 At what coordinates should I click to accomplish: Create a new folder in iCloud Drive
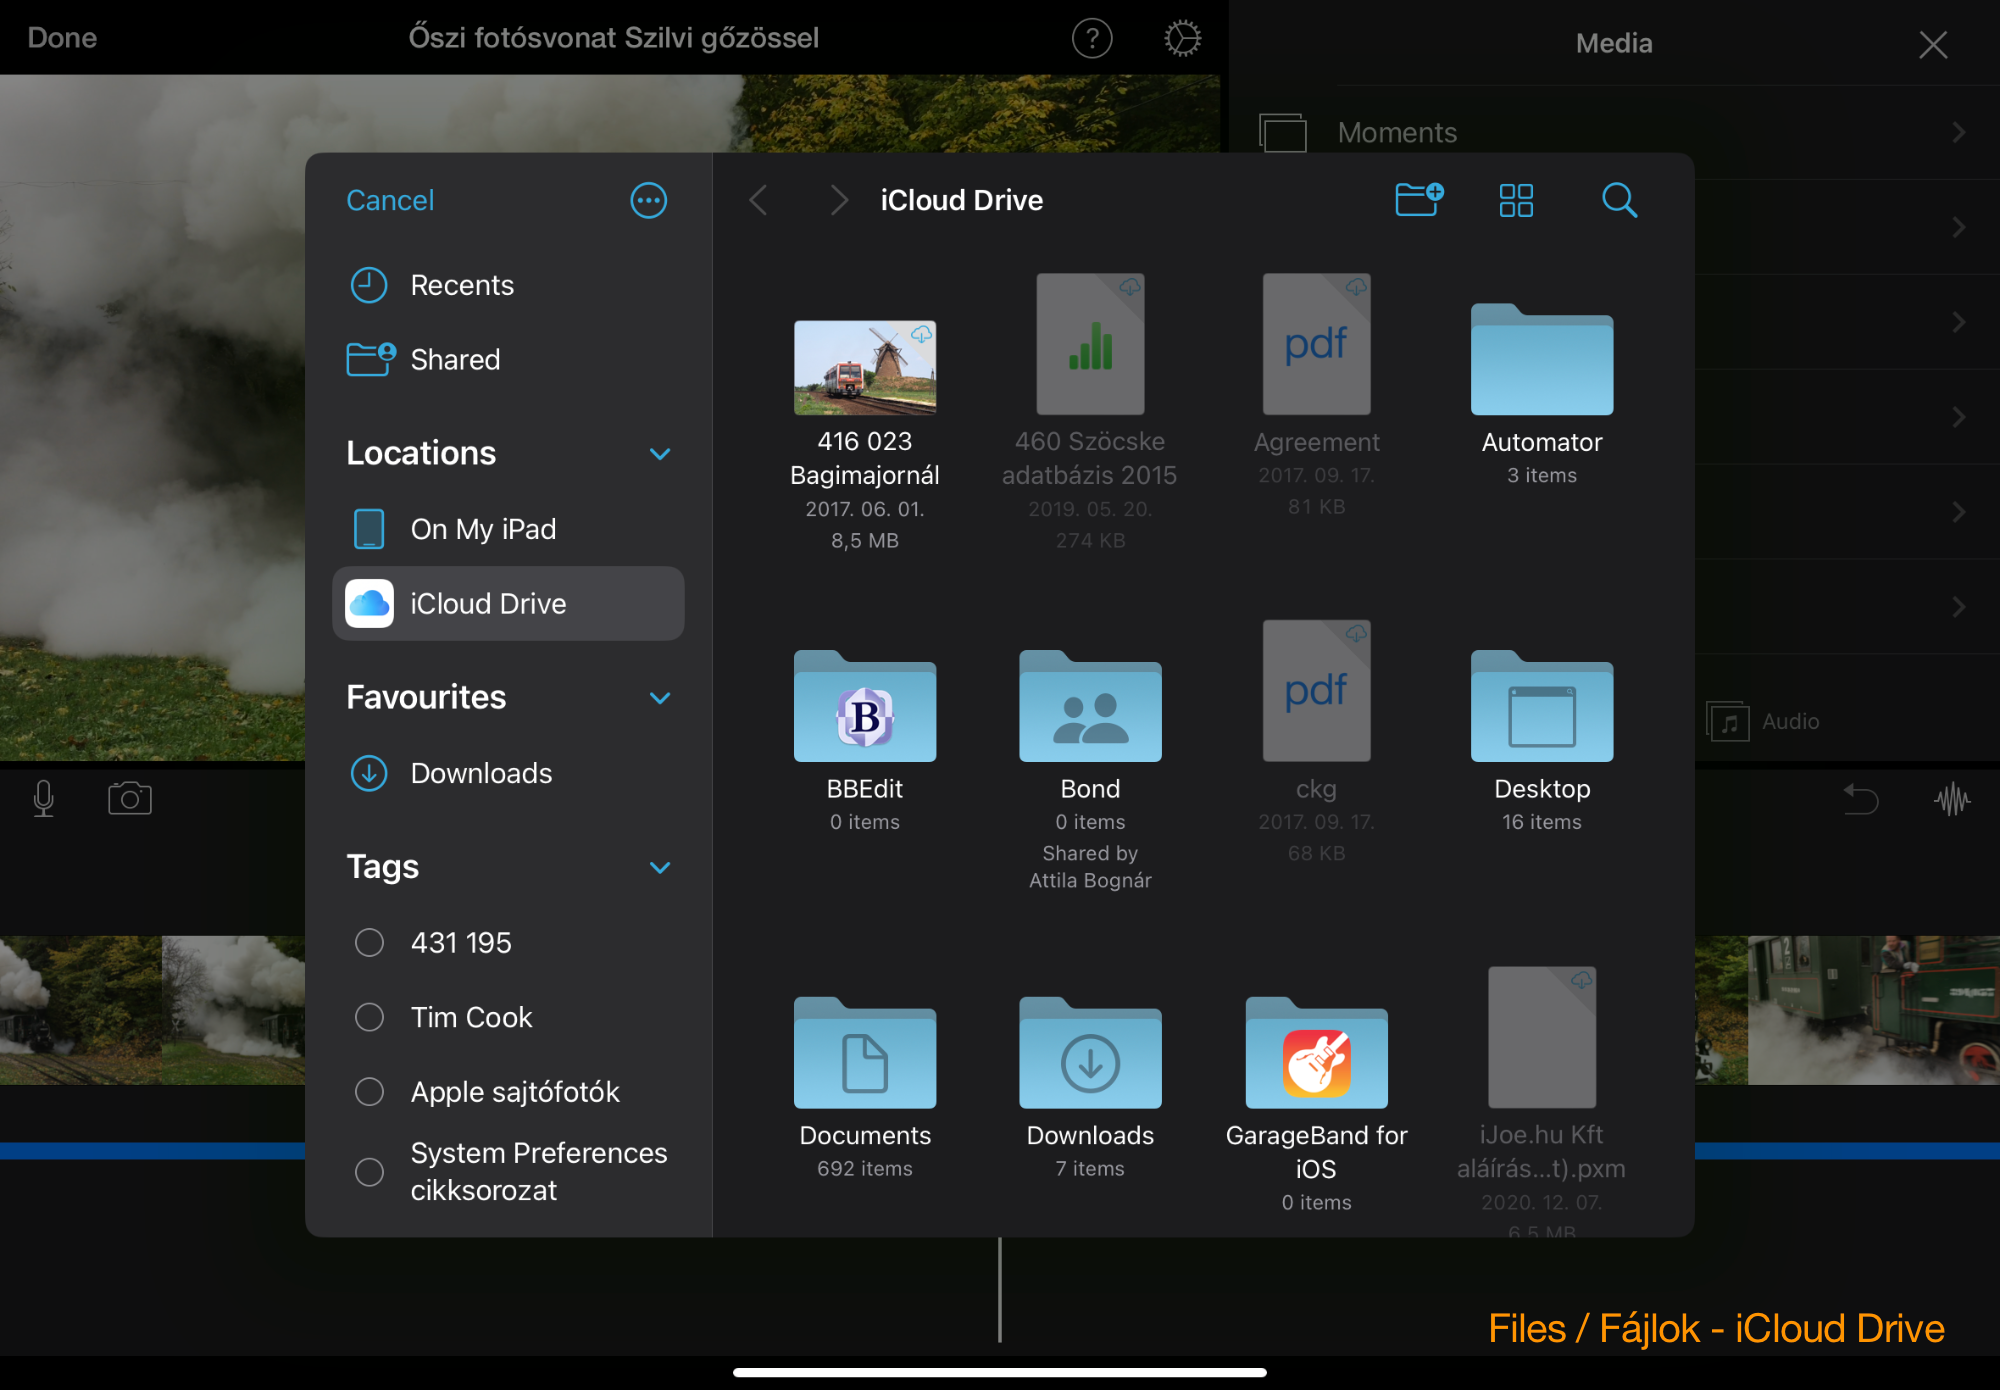point(1419,199)
